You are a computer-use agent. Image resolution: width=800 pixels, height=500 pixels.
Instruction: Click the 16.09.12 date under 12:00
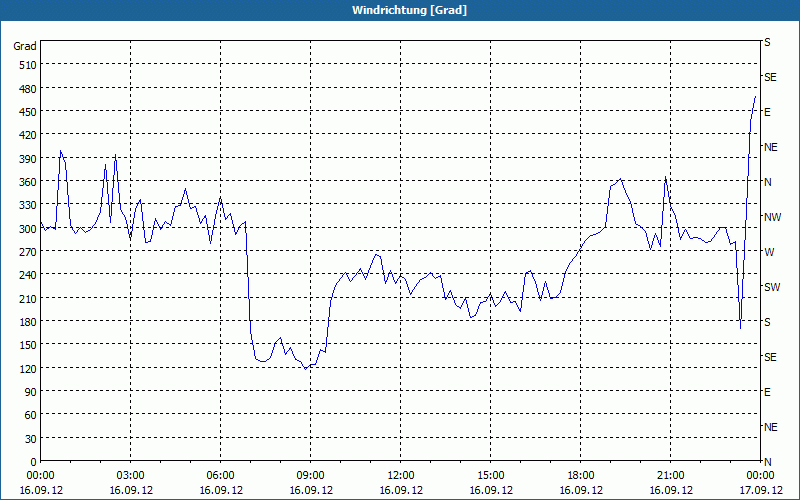(401, 490)
